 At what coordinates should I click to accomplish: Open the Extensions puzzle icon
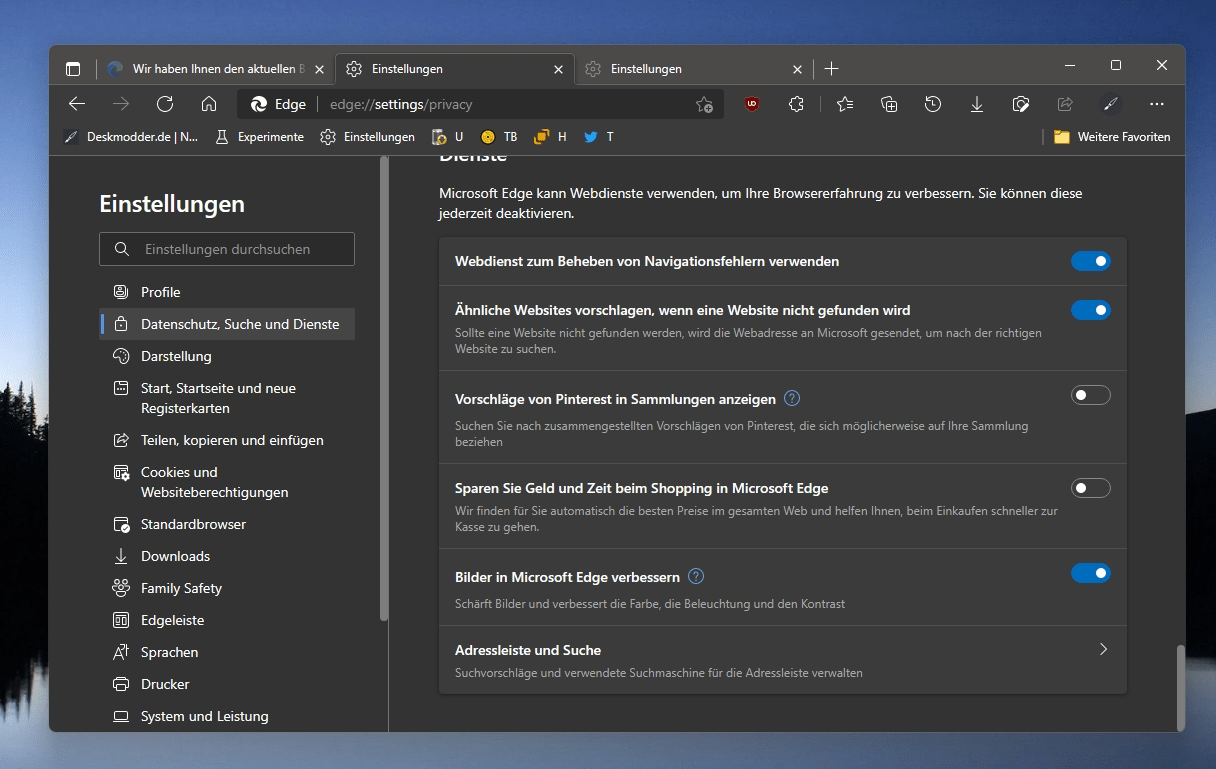pos(796,104)
